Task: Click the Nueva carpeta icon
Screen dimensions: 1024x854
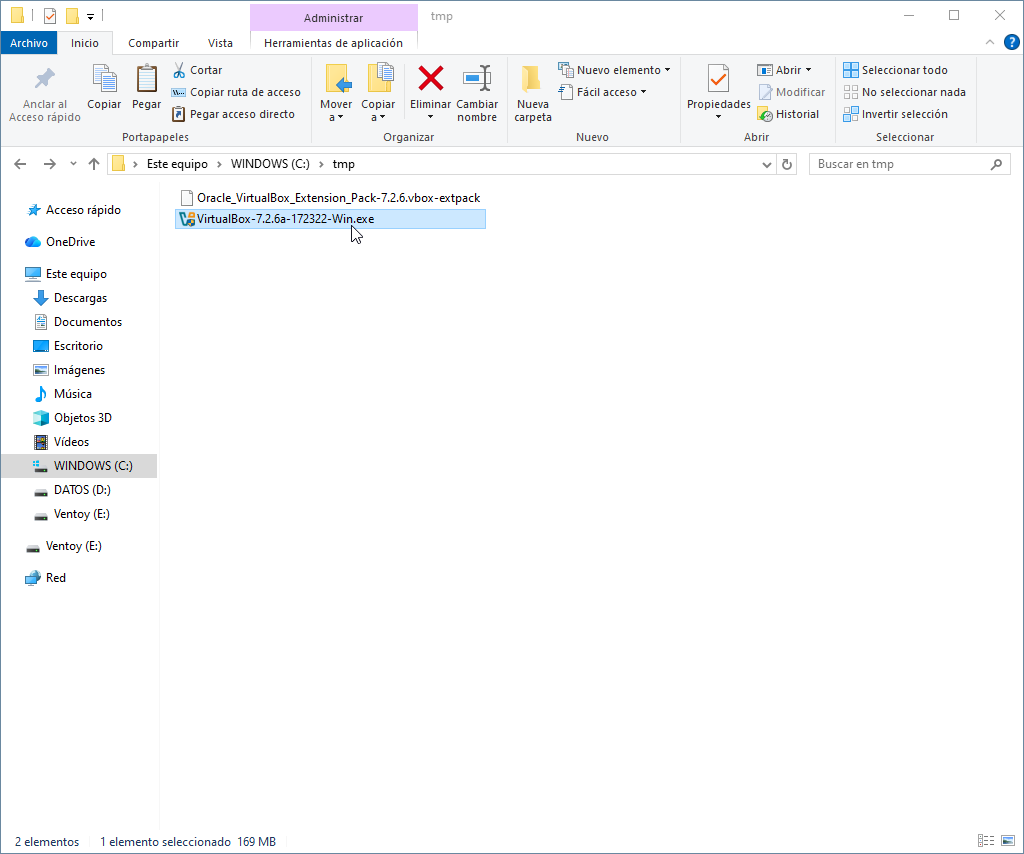Action: (532, 79)
